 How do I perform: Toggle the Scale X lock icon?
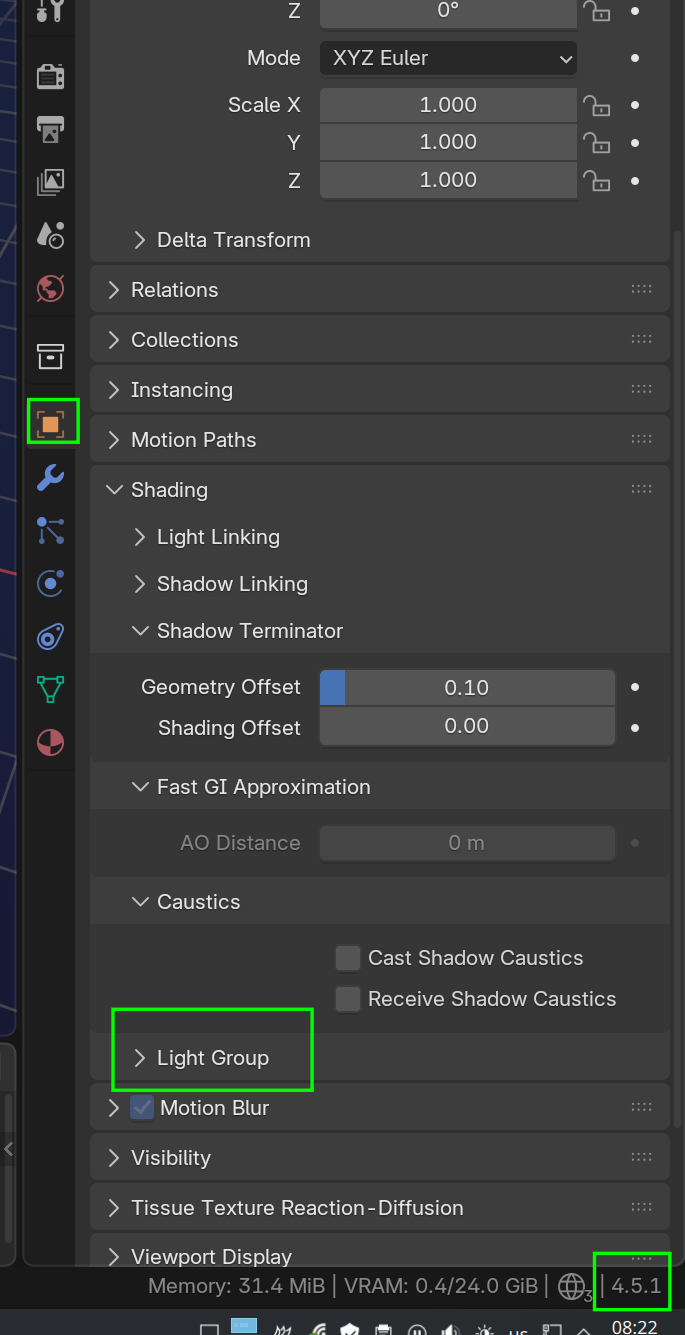(597, 105)
